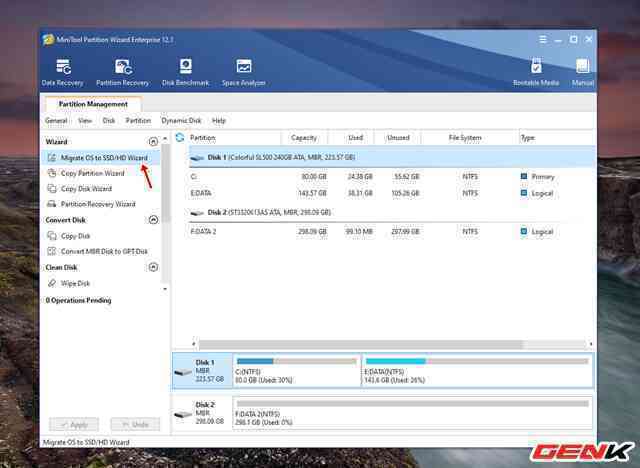The height and width of the screenshot is (468, 640).
Task: Click the Primary type cell for C:
Action: click(538, 177)
